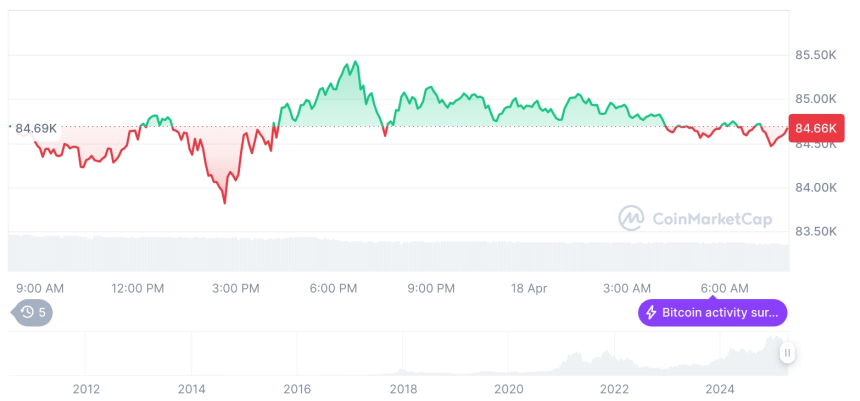
Task: Click the 6:00 PM time axis label
Action: coord(334,288)
